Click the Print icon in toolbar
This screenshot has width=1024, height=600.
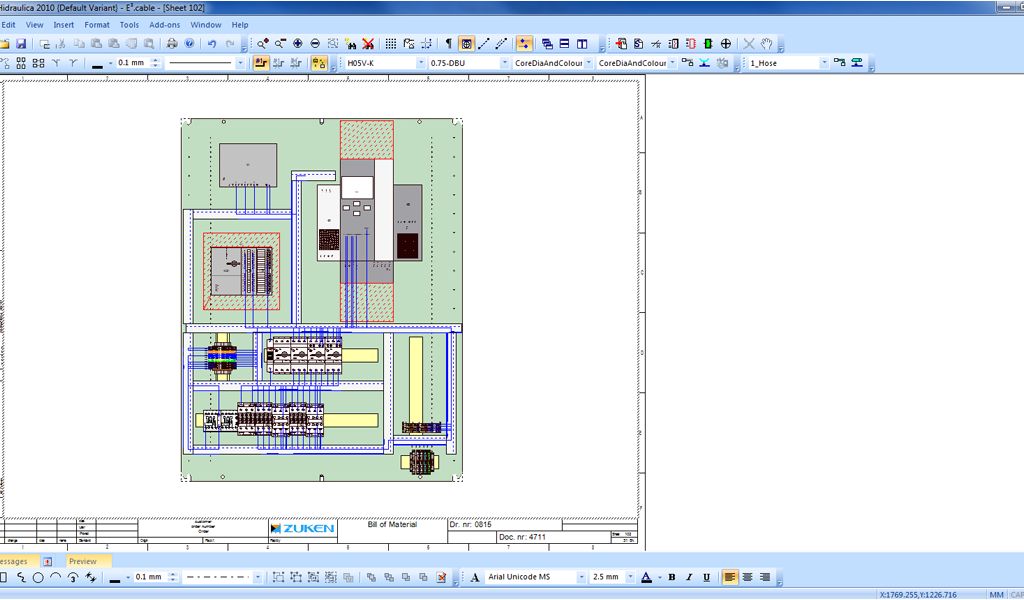click(x=172, y=44)
